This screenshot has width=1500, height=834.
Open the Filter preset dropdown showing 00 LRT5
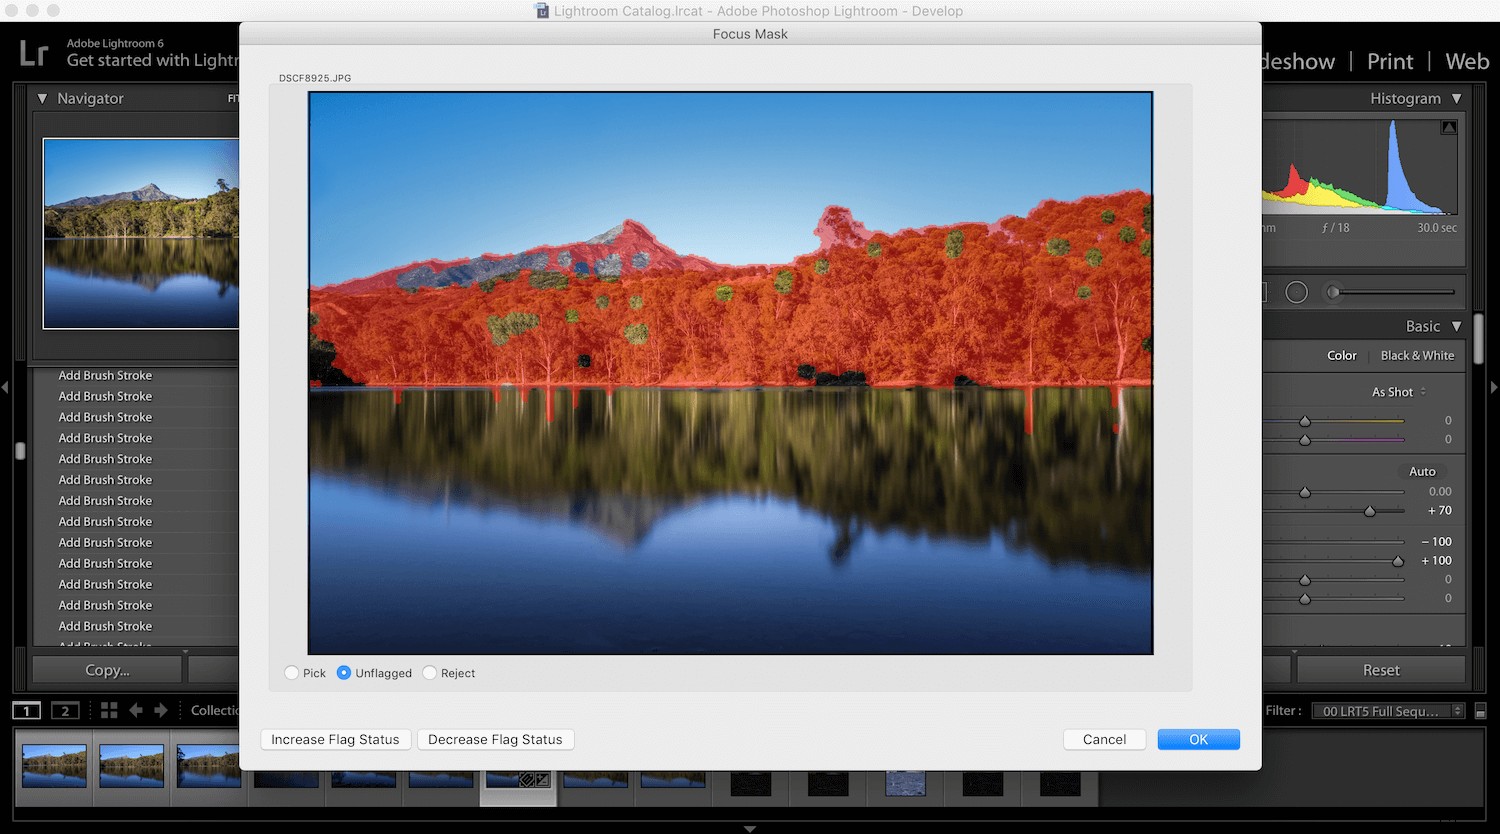tap(1387, 710)
